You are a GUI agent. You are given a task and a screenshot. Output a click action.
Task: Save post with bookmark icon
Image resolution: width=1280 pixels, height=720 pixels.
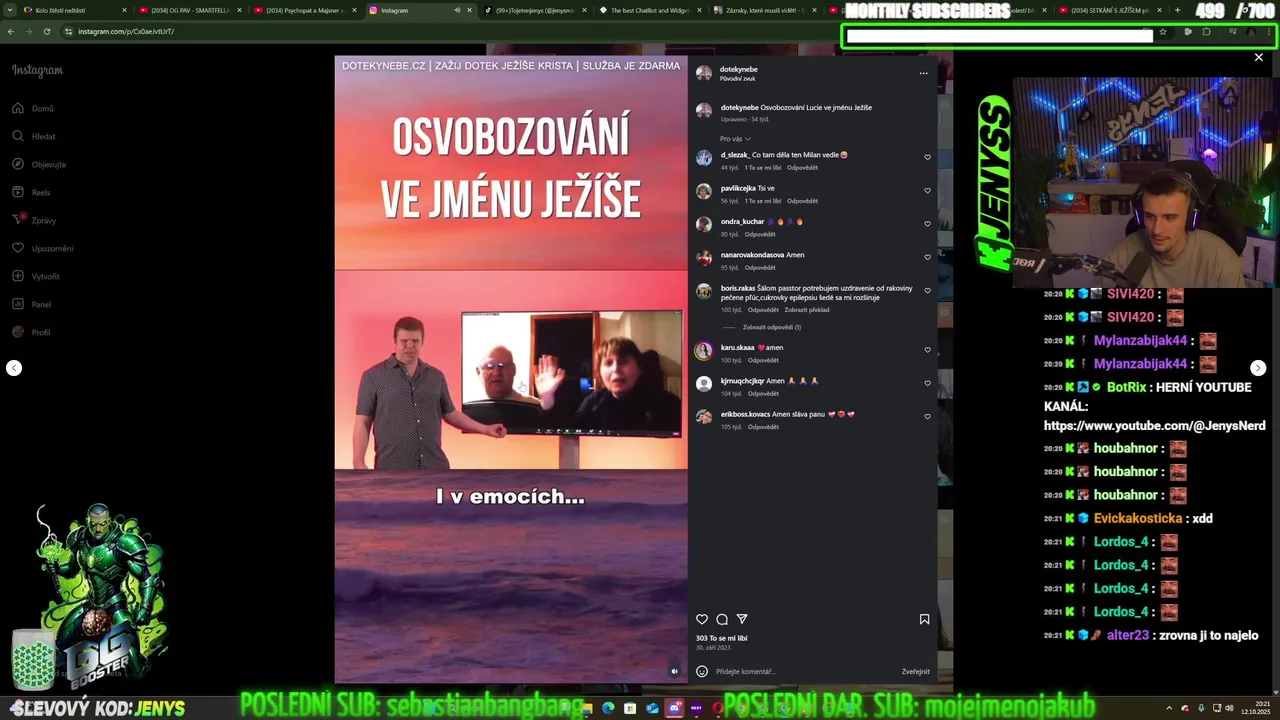tap(924, 619)
